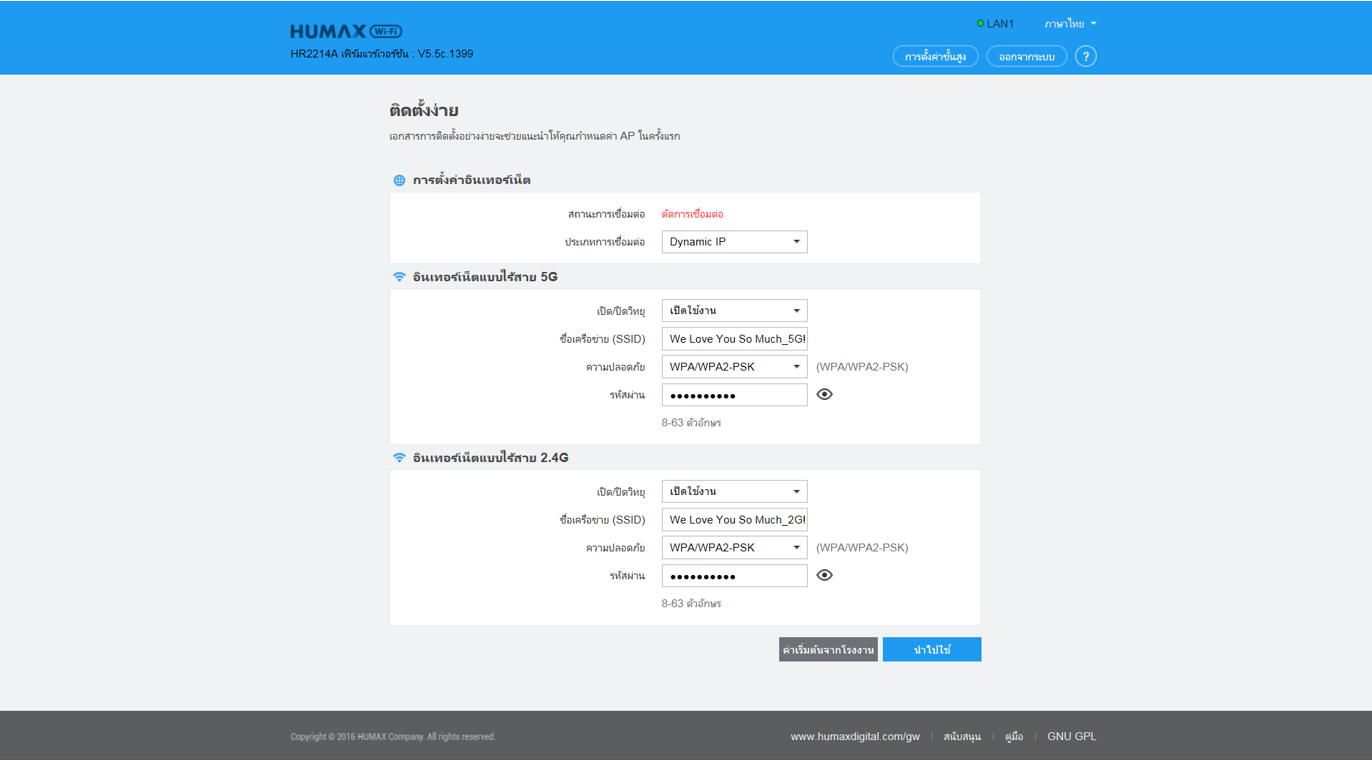
Task: Click the Wi-Fi icon for 5G section
Action: pyautogui.click(x=399, y=277)
